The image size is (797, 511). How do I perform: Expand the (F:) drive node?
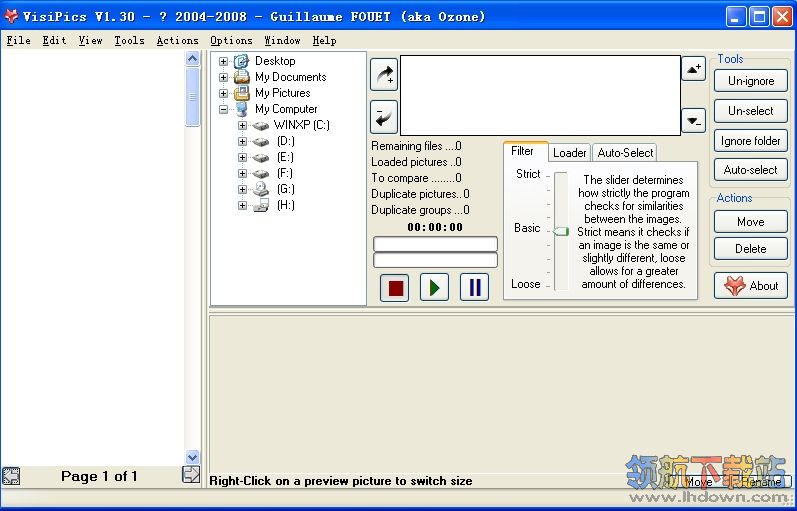coord(242,173)
